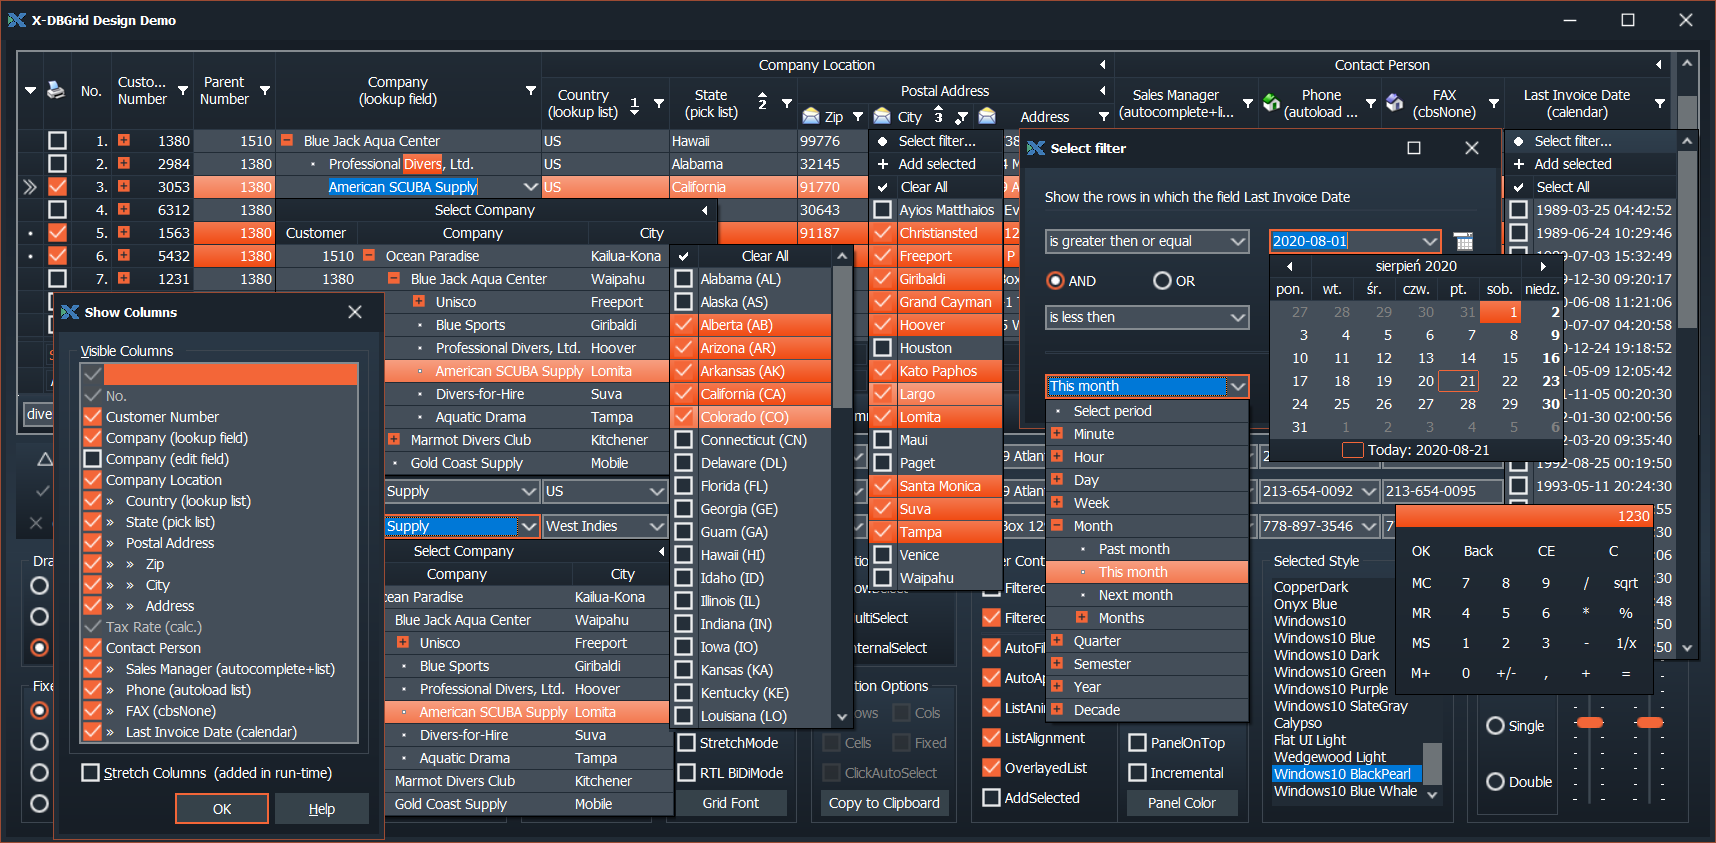Click the left orange vertical slider handle
Image resolution: width=1716 pixels, height=843 pixels.
(x=1589, y=722)
